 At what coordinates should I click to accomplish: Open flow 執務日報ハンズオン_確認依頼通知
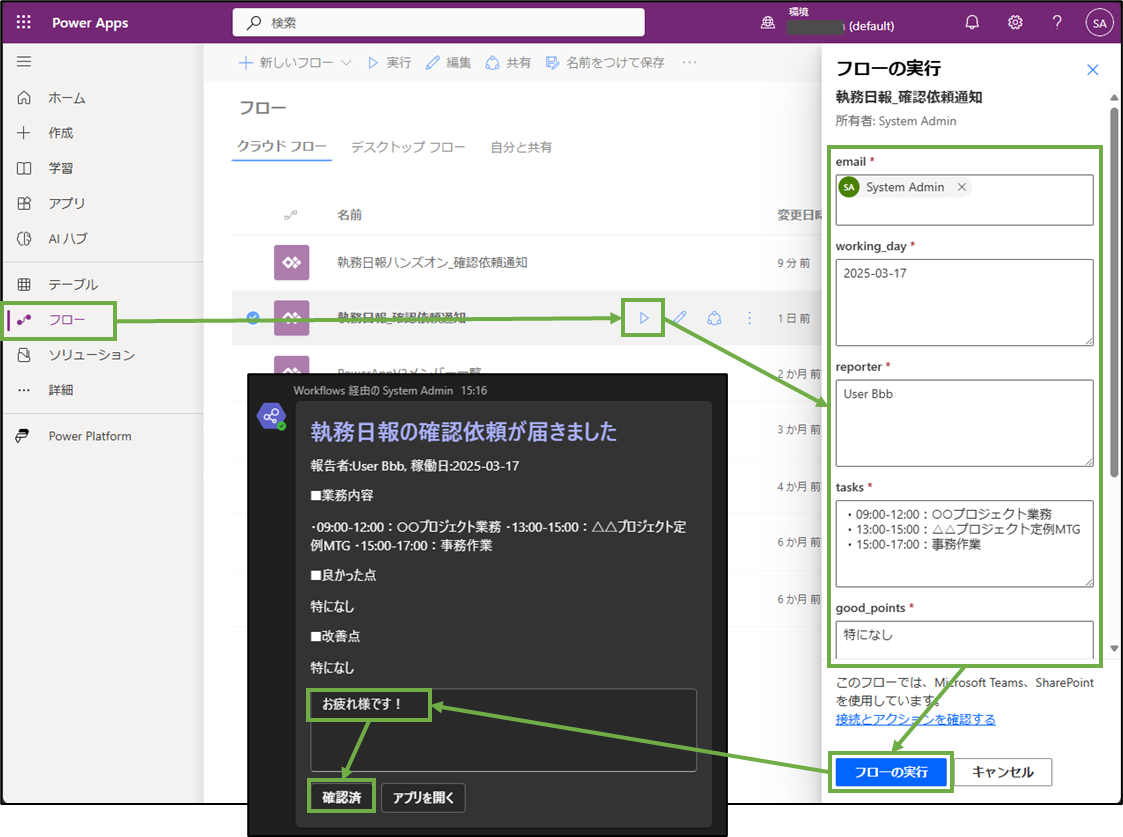pyautogui.click(x=433, y=263)
